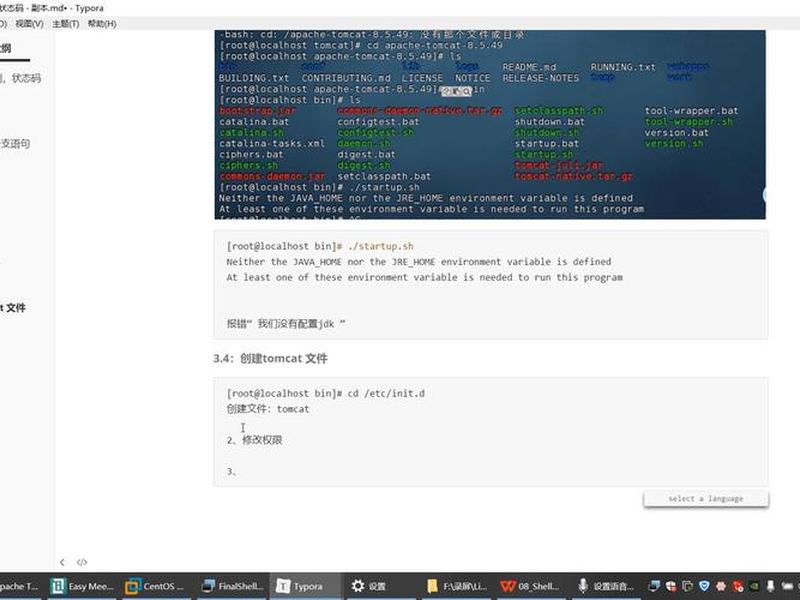800x600 pixels.
Task: Click the line 'Neither the JAVA_HOME nor the JRE_HOME' in the code block
Action: click(418, 262)
